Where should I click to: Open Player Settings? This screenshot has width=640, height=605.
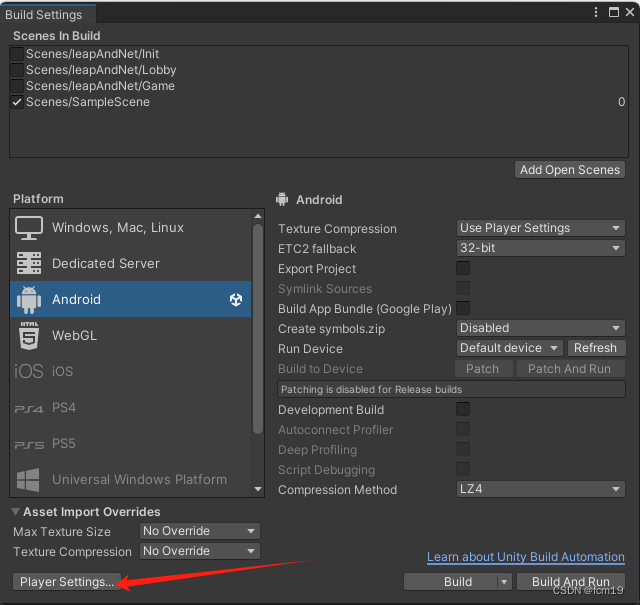click(67, 582)
